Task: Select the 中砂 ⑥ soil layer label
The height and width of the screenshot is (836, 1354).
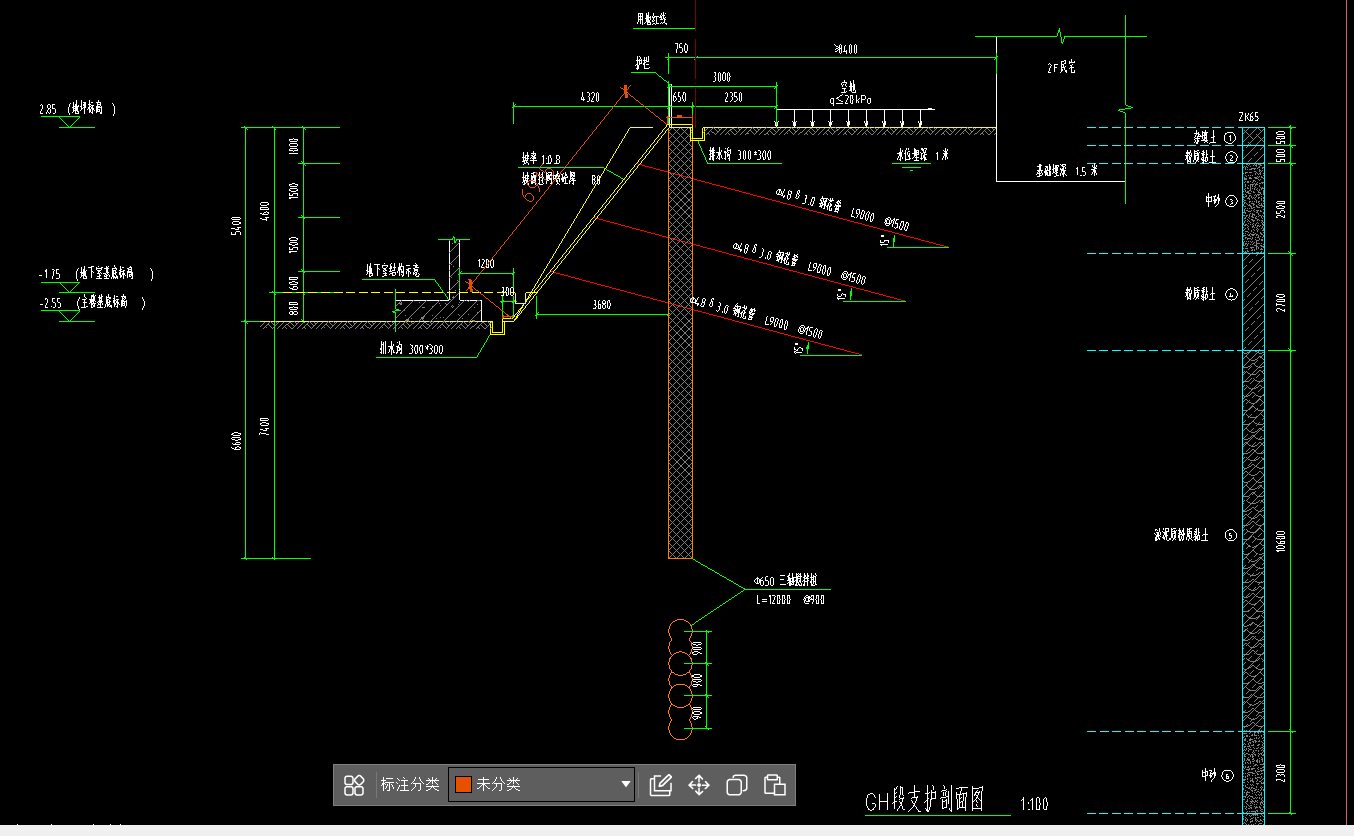Action: [x=1218, y=775]
